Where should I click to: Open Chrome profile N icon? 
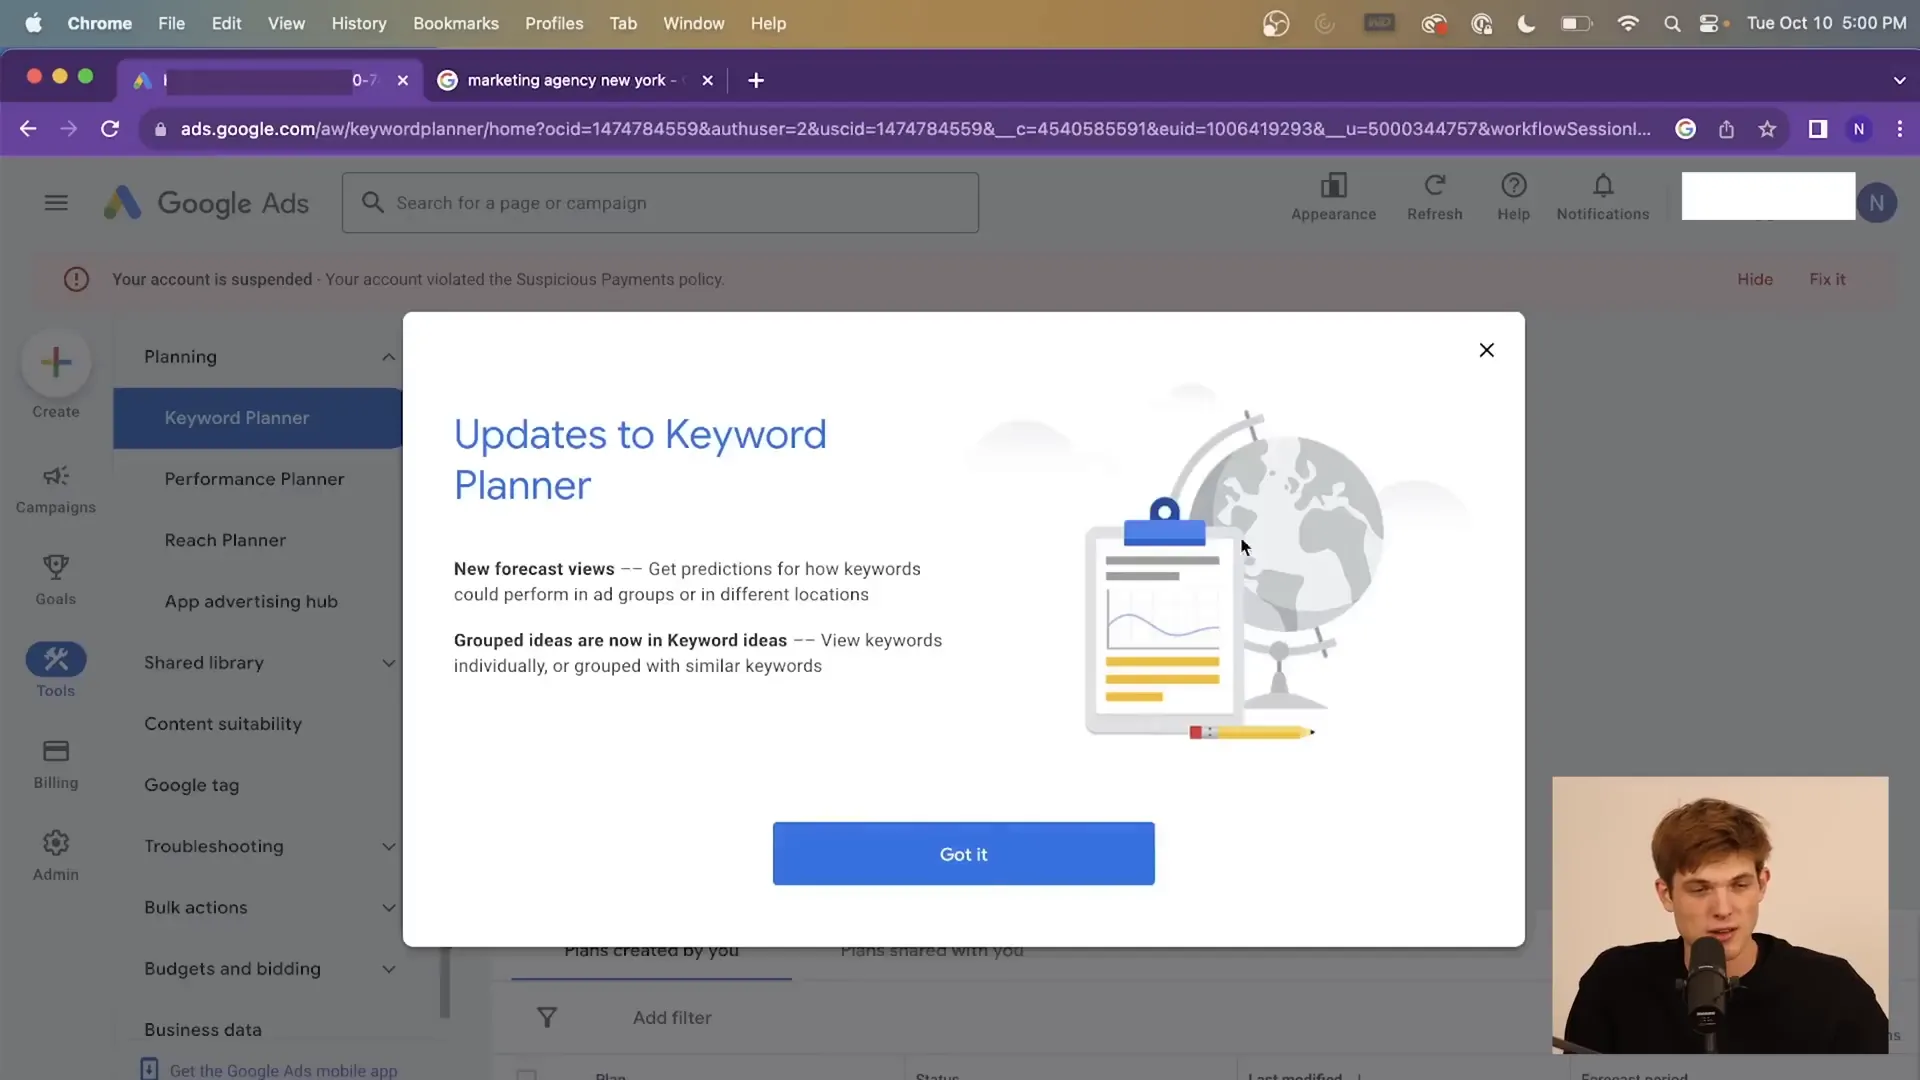point(1858,129)
